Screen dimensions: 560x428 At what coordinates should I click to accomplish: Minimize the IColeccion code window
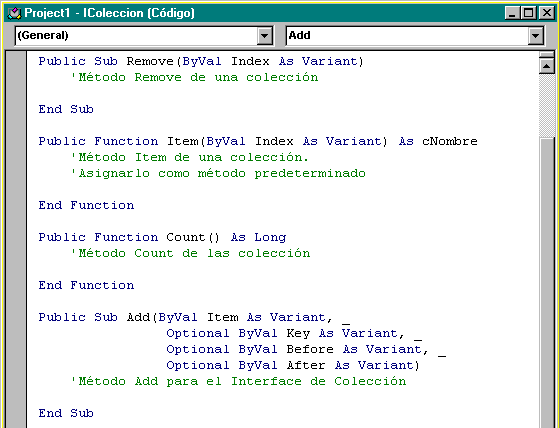pyautogui.click(x=512, y=13)
